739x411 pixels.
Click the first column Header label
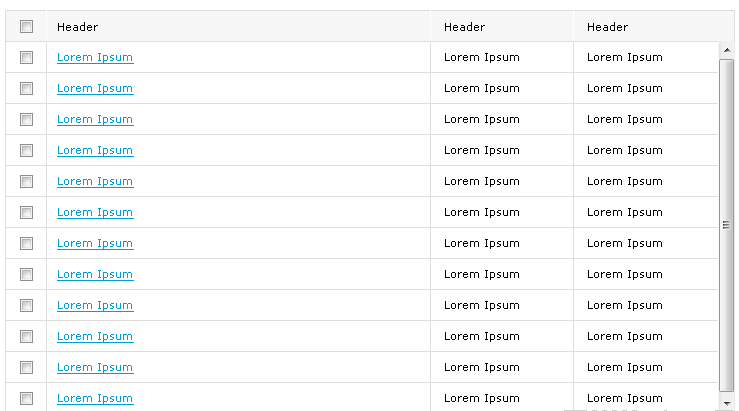tap(77, 27)
